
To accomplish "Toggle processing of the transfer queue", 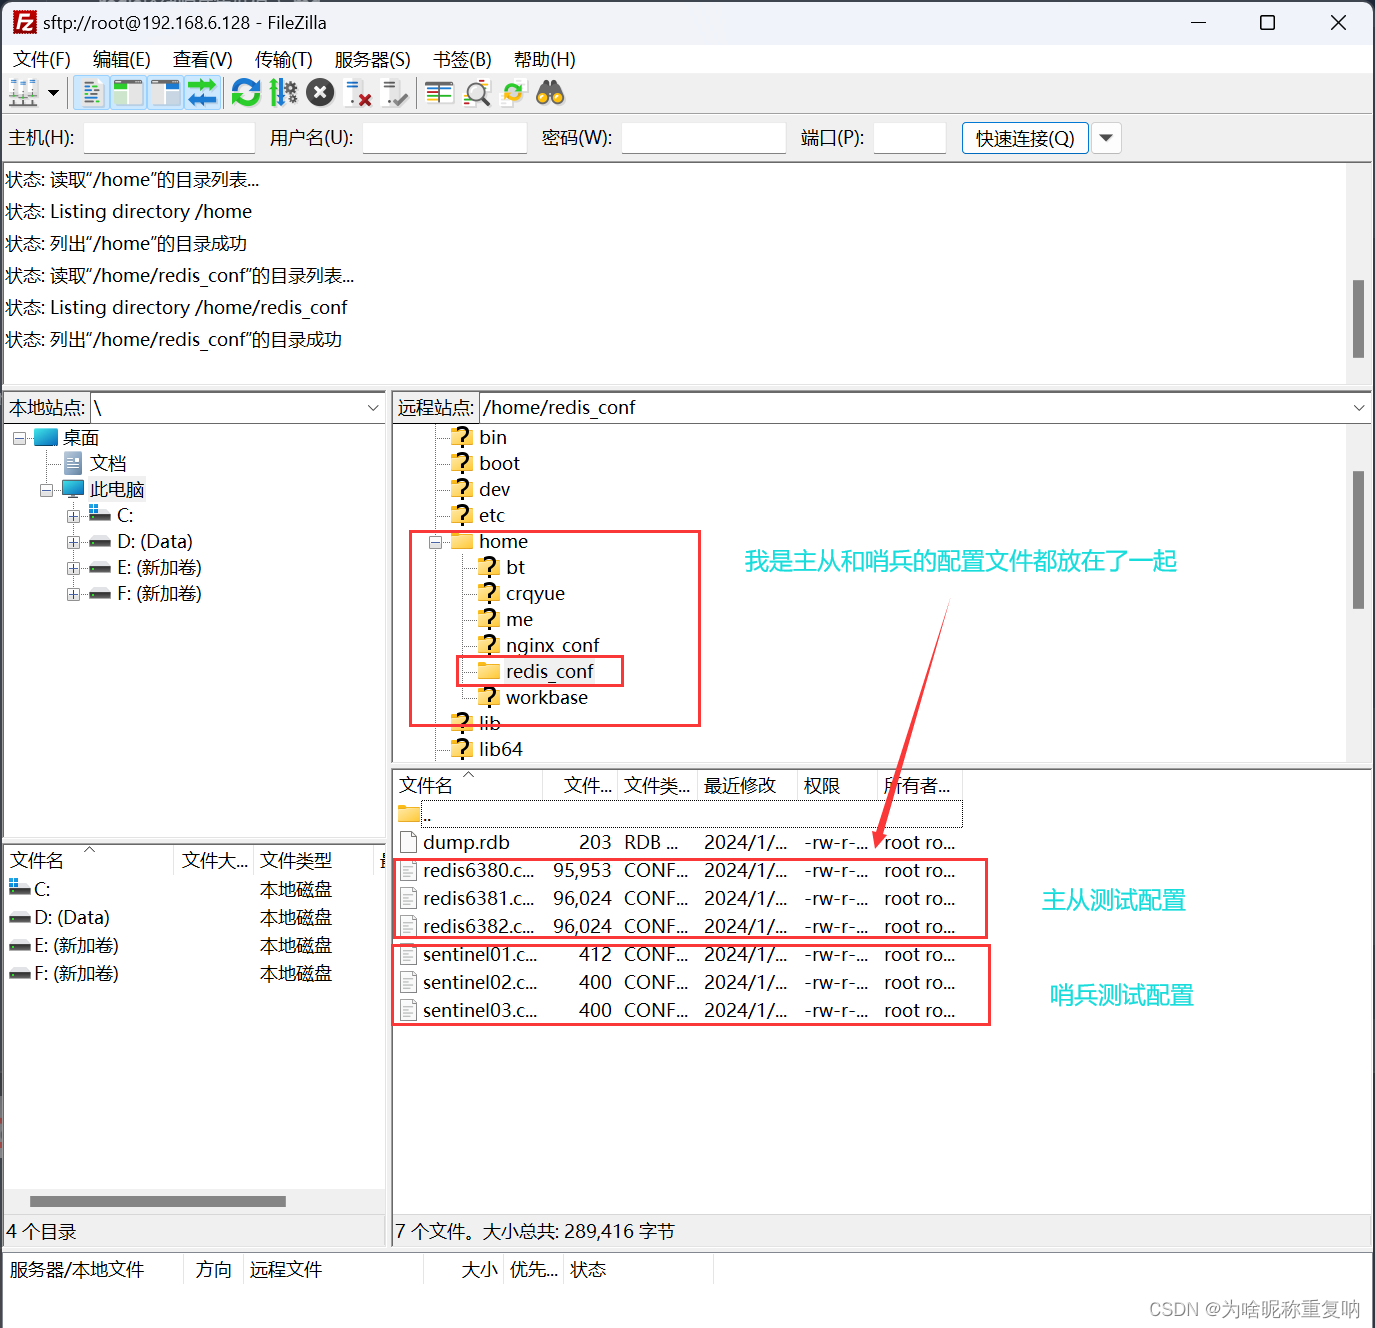I will (x=284, y=93).
